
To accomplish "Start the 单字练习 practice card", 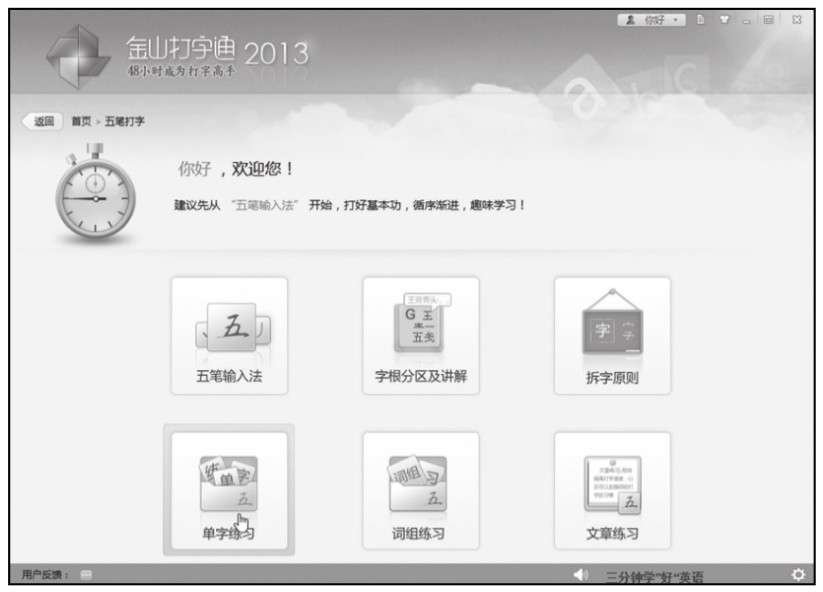I will pos(229,490).
